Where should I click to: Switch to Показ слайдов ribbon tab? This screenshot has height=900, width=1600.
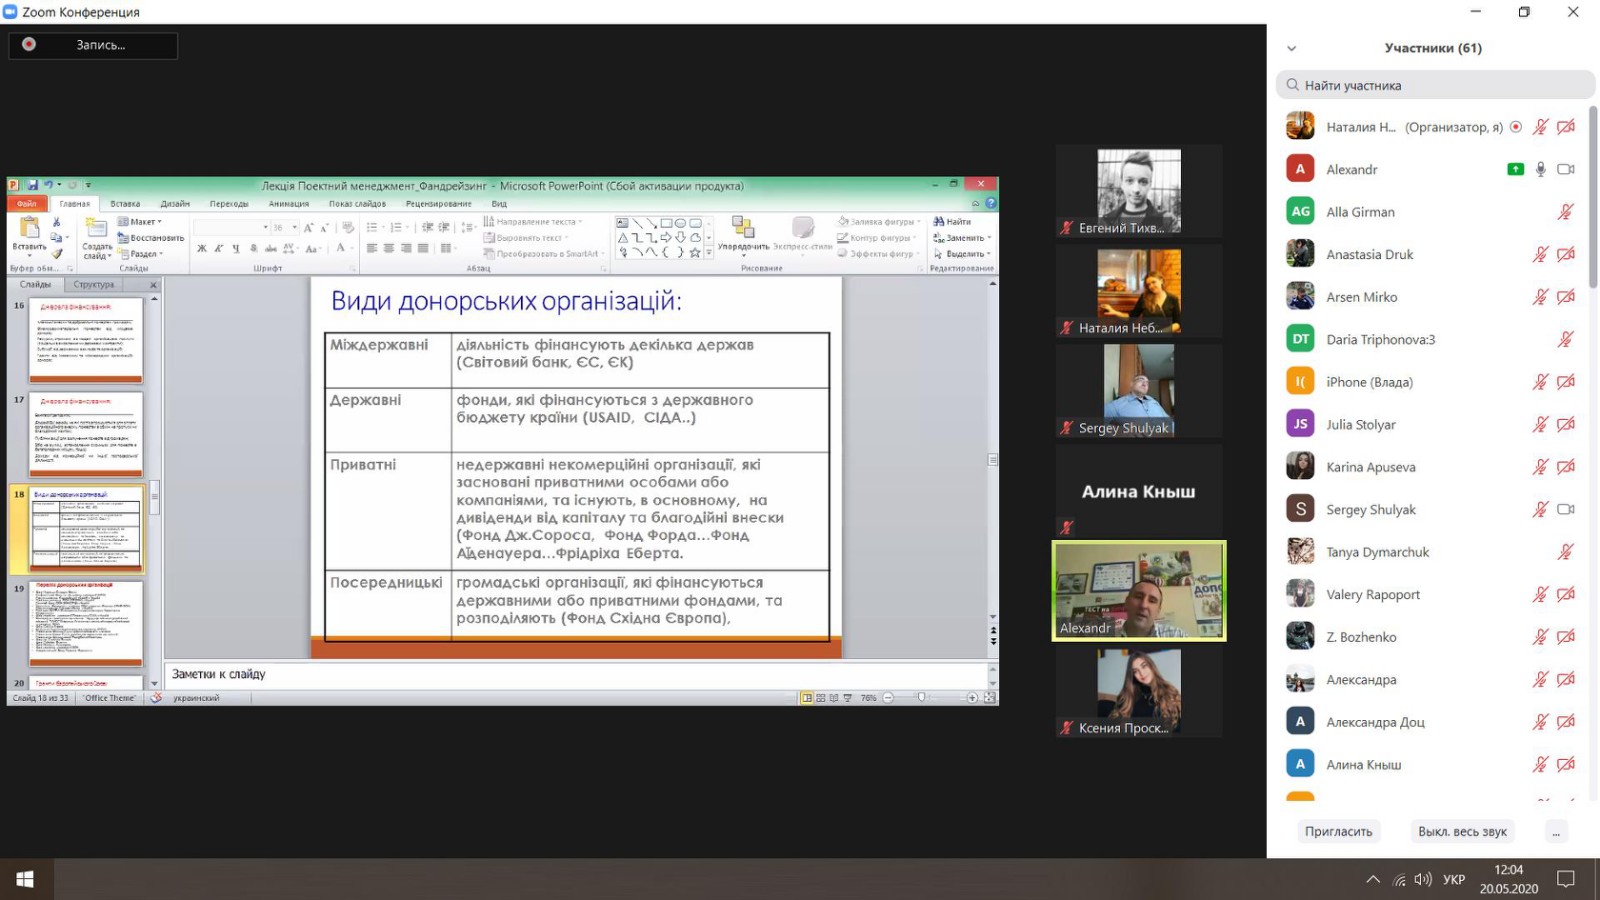tap(357, 203)
